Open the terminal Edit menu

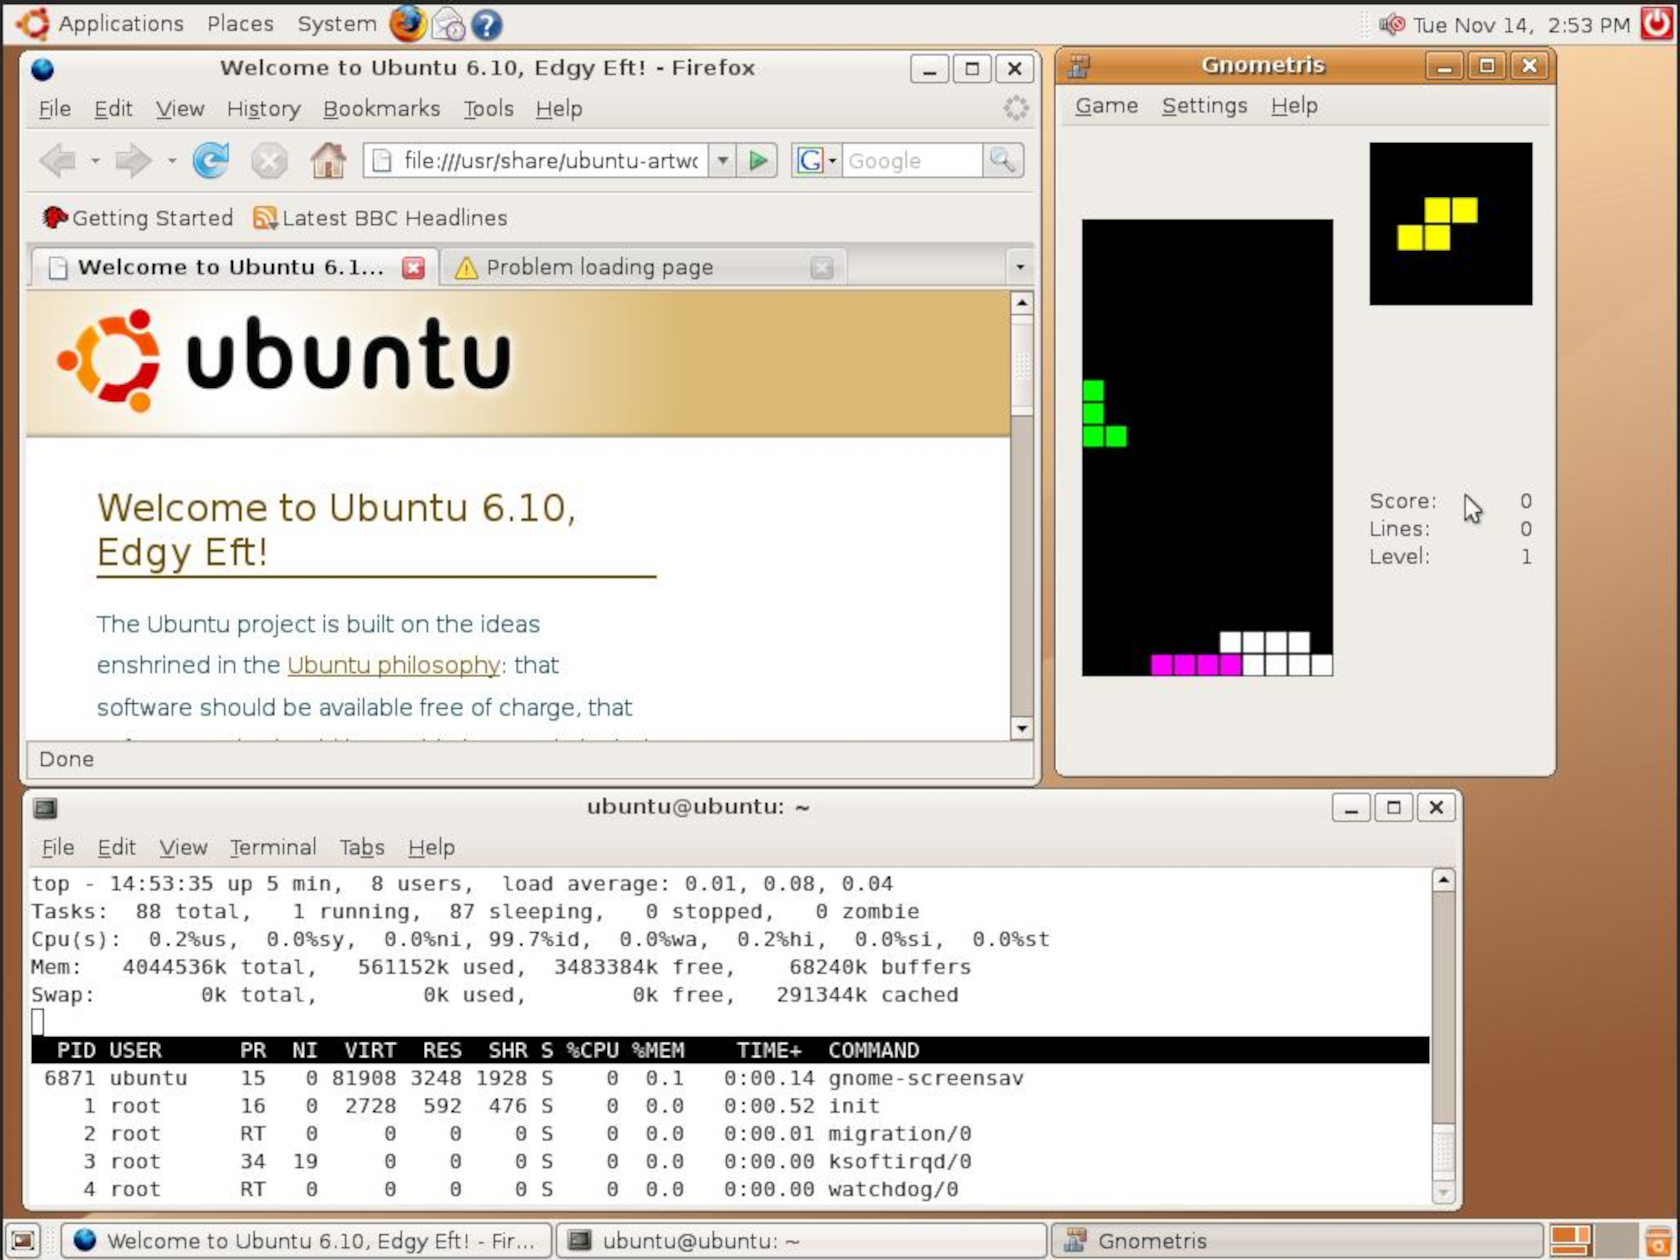116,848
